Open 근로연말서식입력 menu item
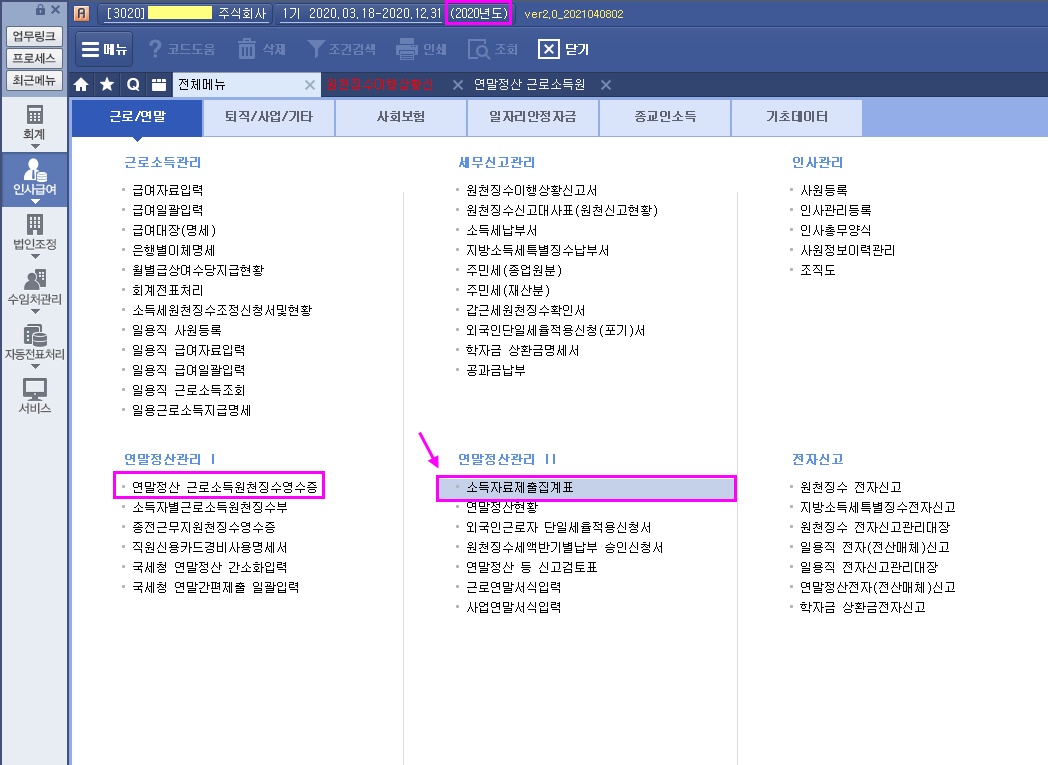This screenshot has height=765, width=1048. tap(513, 587)
